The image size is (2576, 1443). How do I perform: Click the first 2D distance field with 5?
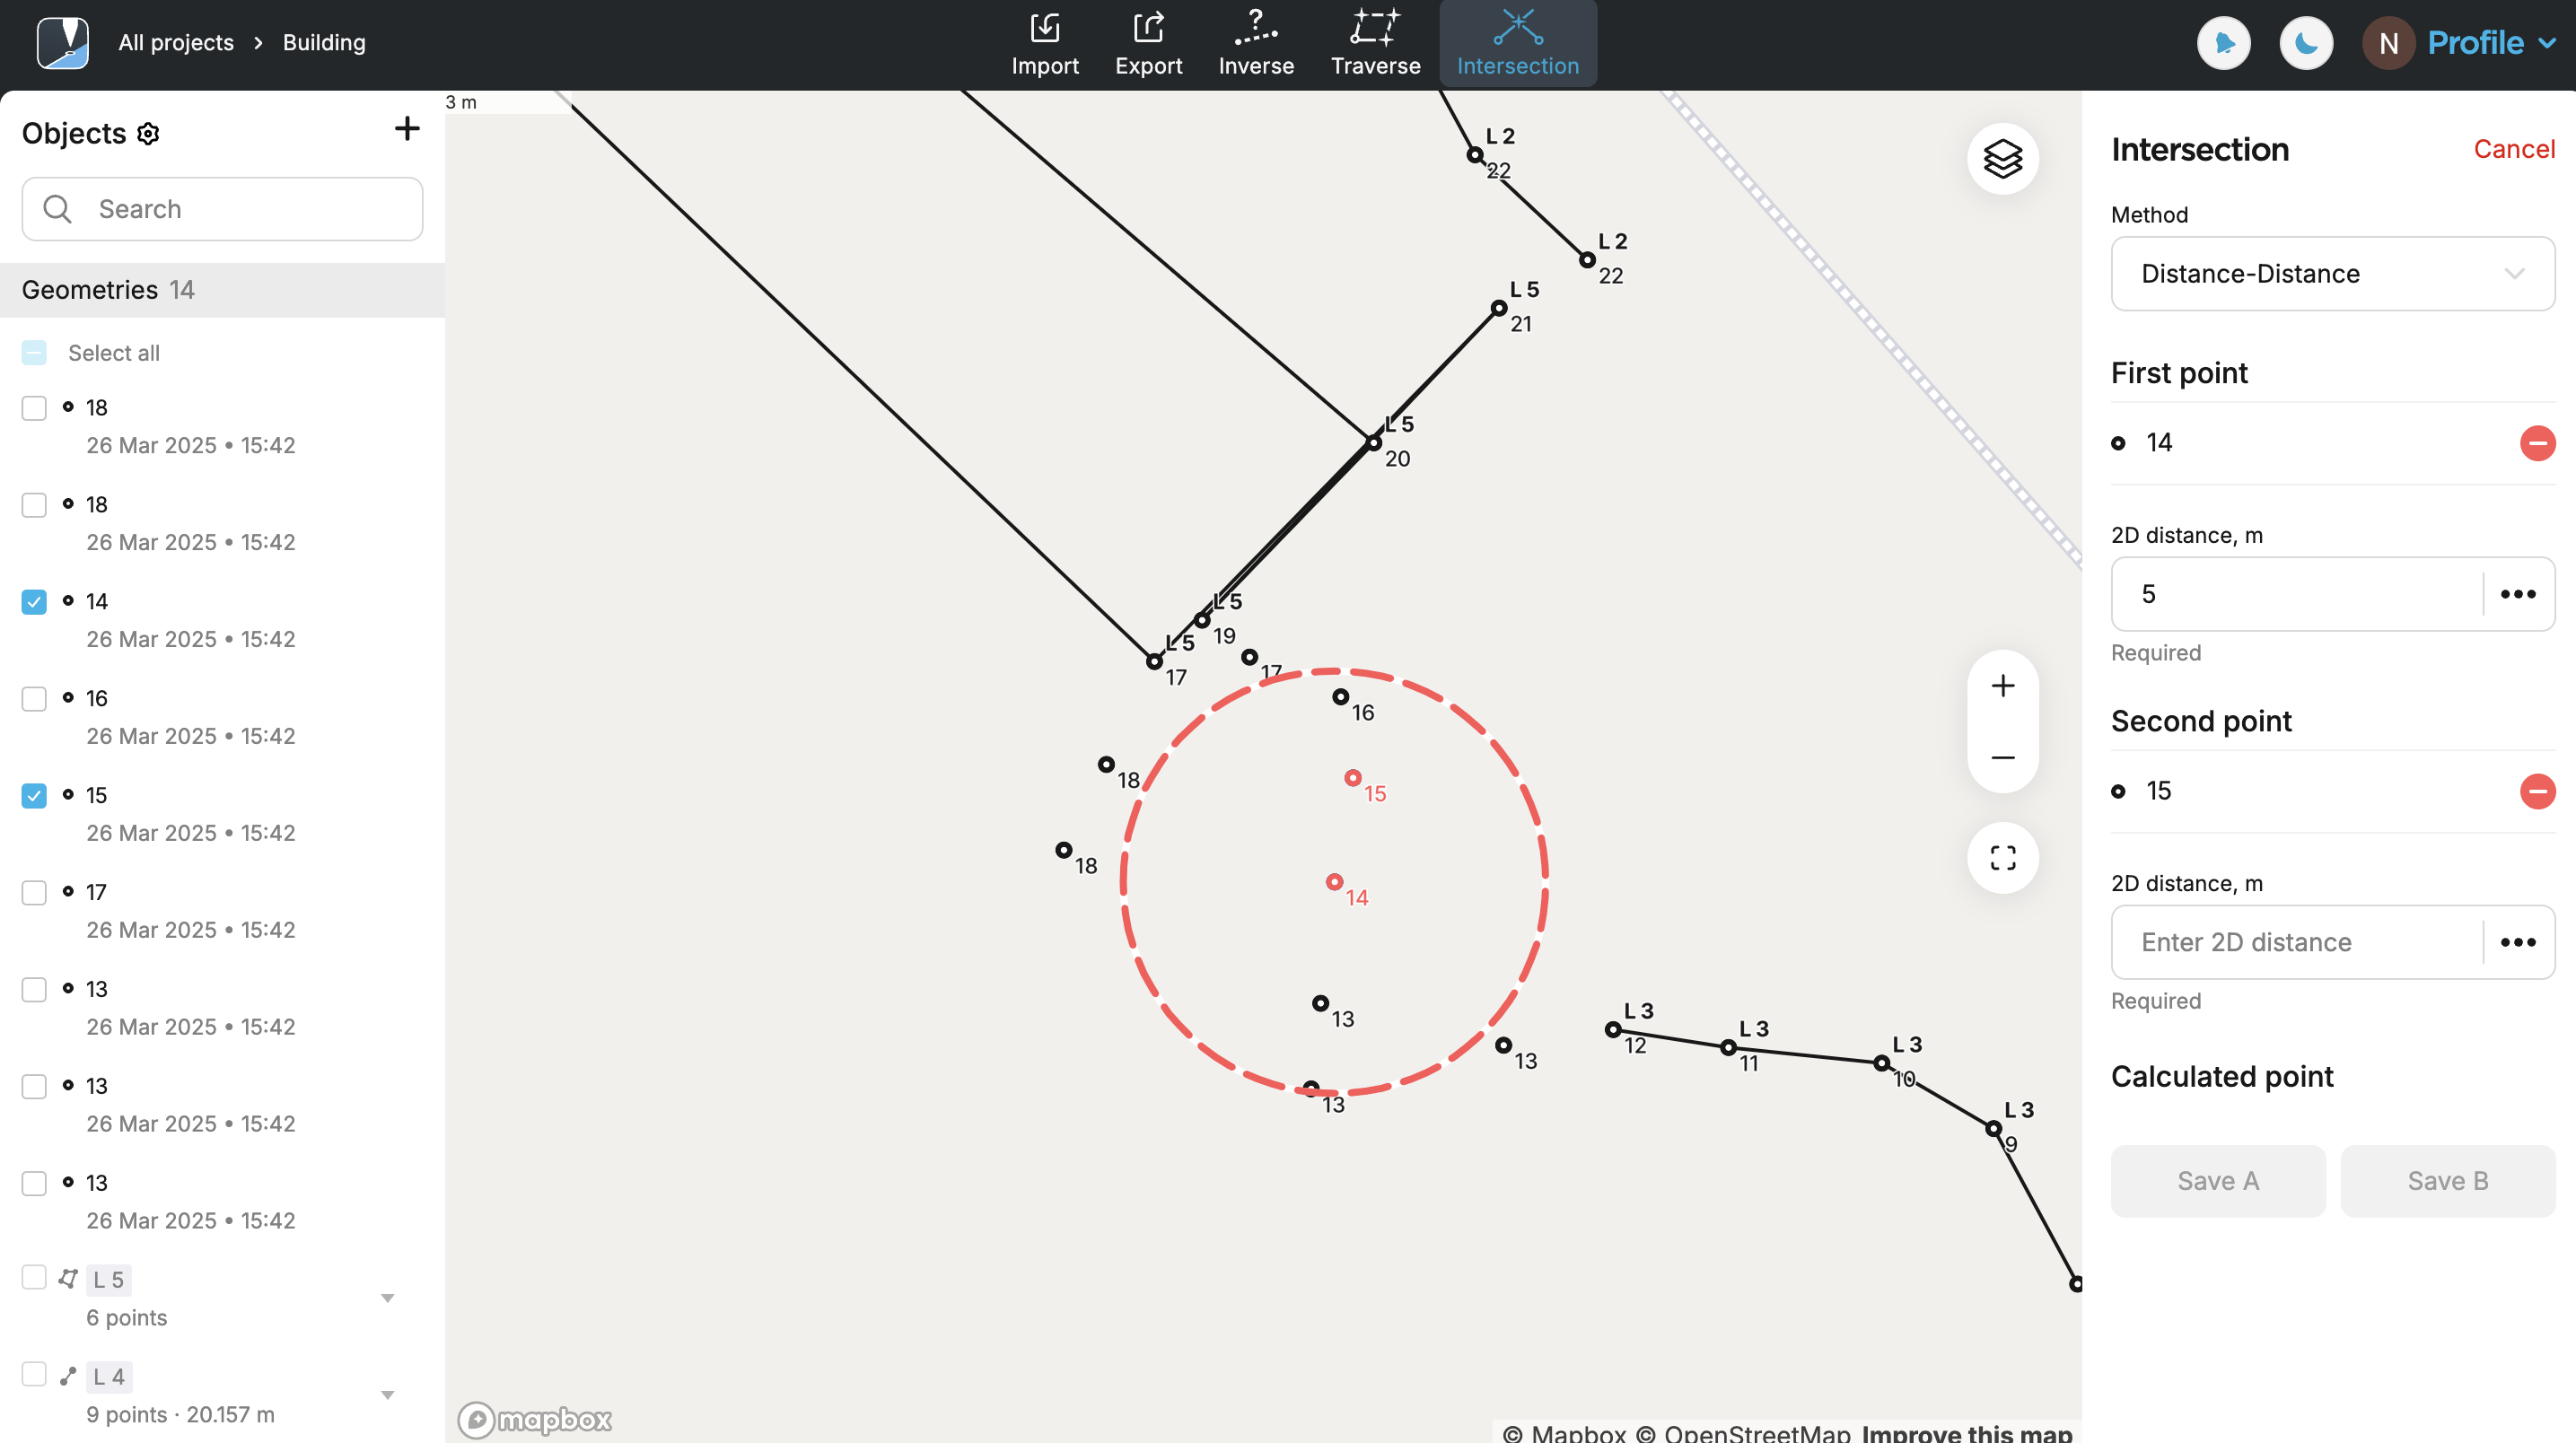2297,594
